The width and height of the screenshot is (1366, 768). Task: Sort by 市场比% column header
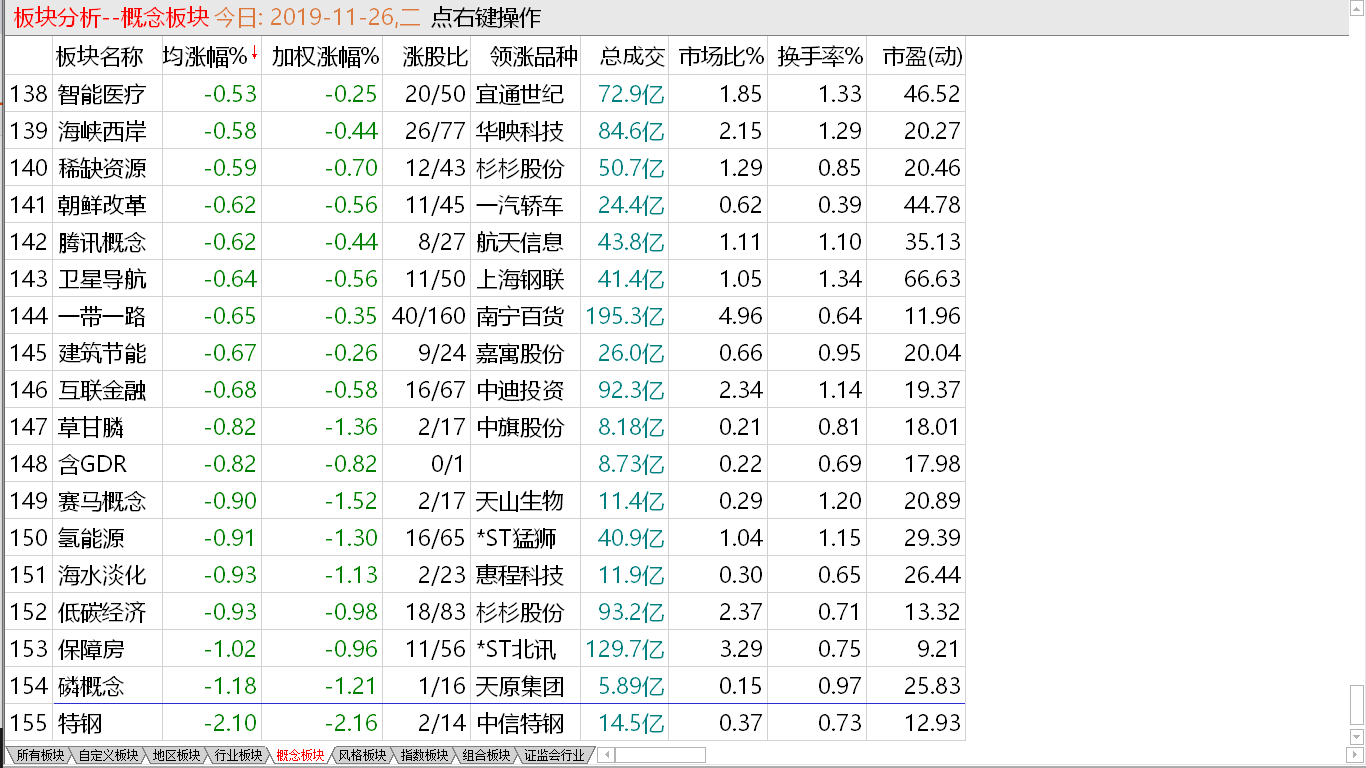[720, 56]
